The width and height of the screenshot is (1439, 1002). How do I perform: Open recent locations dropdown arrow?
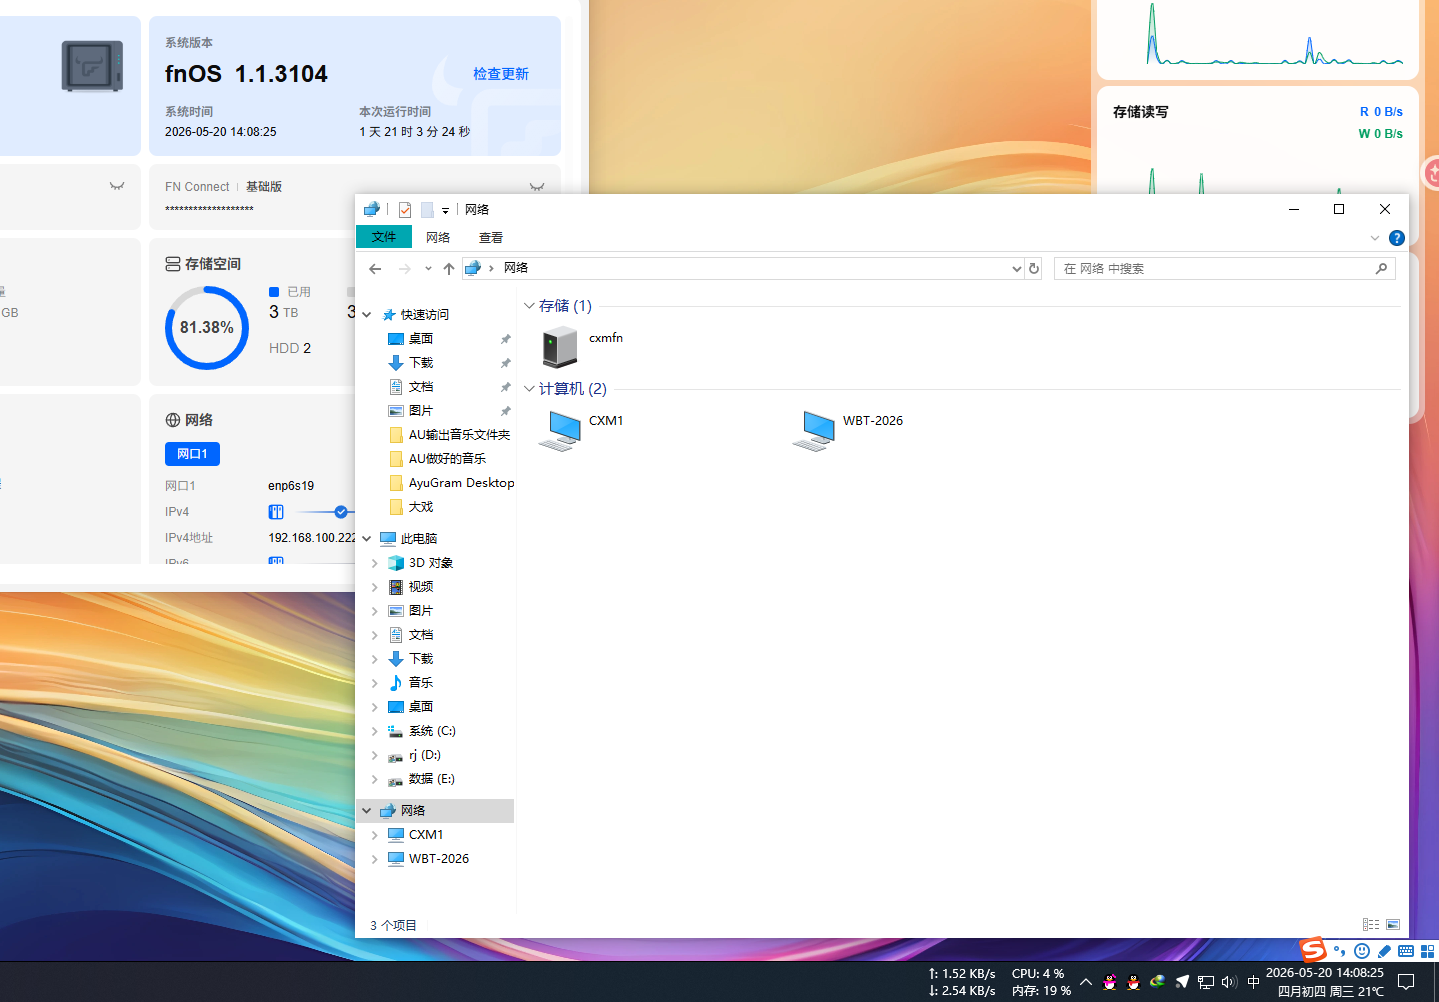428,268
